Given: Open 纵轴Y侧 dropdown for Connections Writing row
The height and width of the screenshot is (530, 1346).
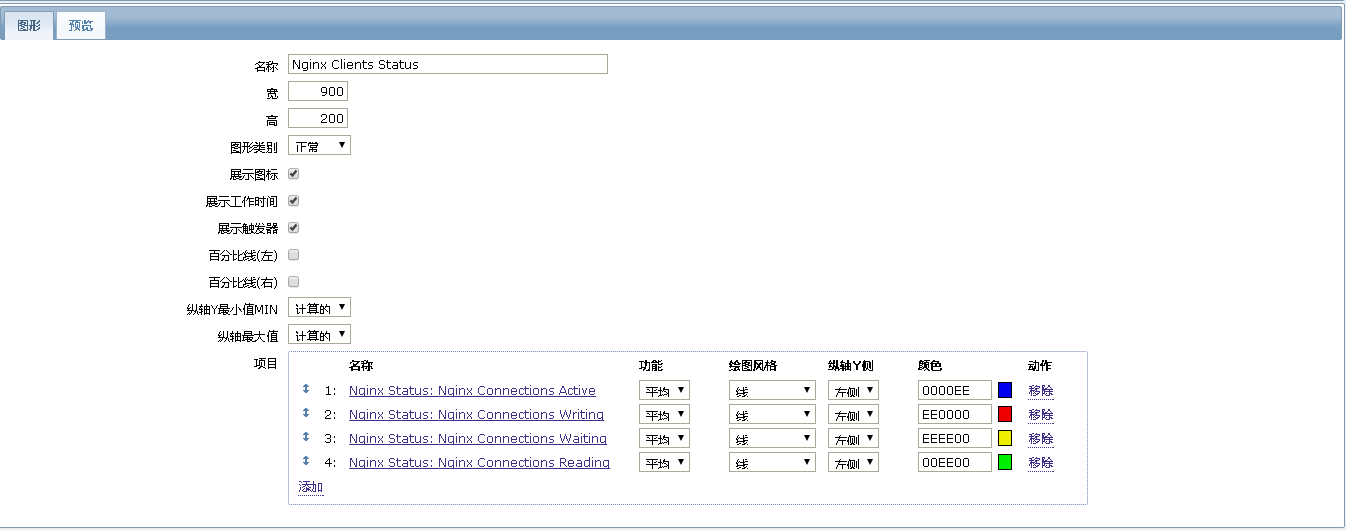Looking at the screenshot, I should [853, 414].
